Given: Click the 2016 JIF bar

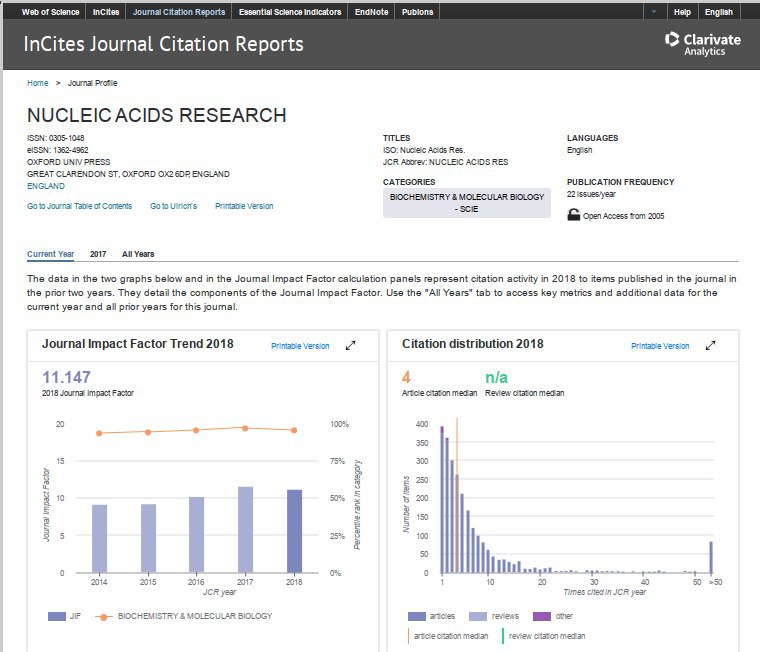Looking at the screenshot, I should pos(196,535).
